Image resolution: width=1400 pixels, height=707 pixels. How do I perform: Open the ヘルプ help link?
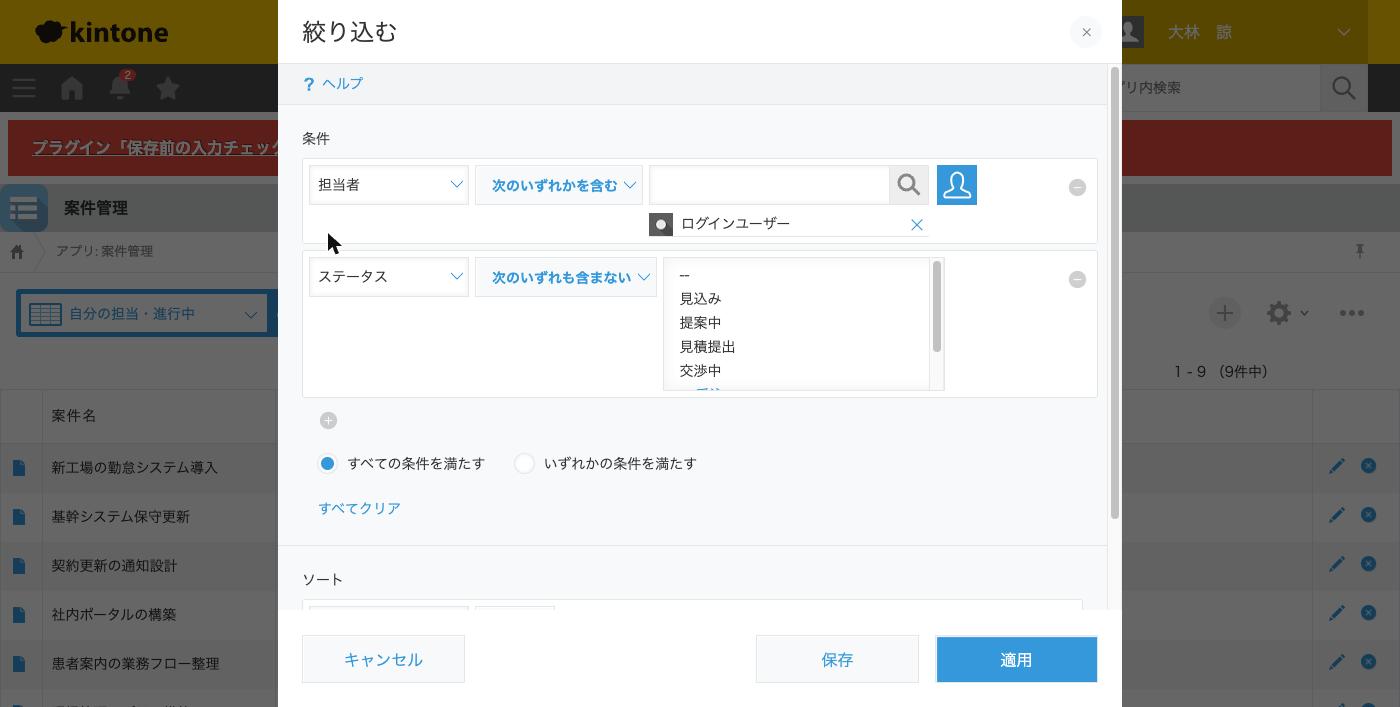click(x=342, y=84)
